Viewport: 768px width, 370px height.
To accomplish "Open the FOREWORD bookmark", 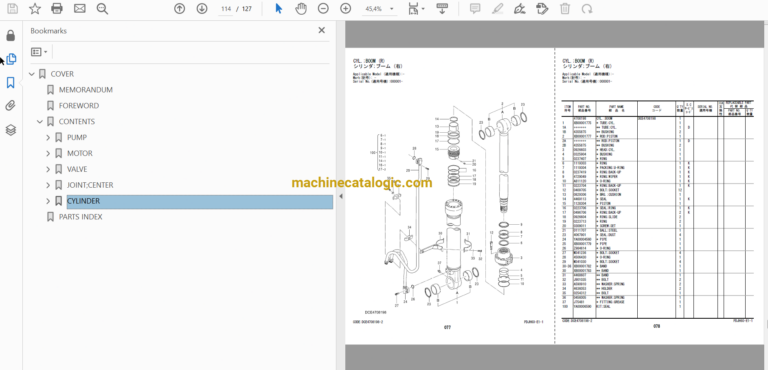I will tap(79, 106).
